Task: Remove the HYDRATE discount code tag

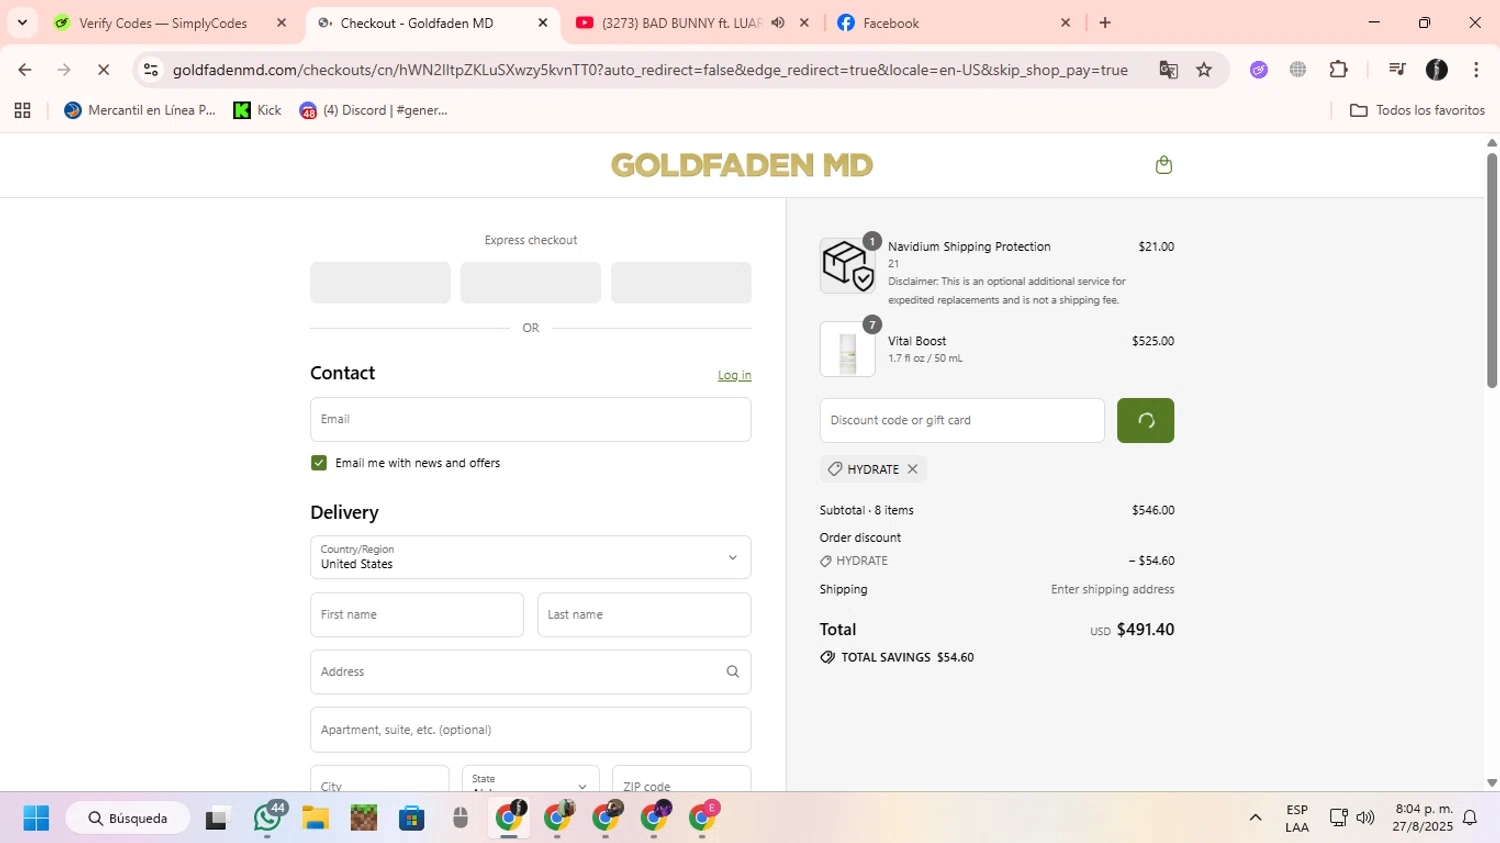Action: [912, 469]
